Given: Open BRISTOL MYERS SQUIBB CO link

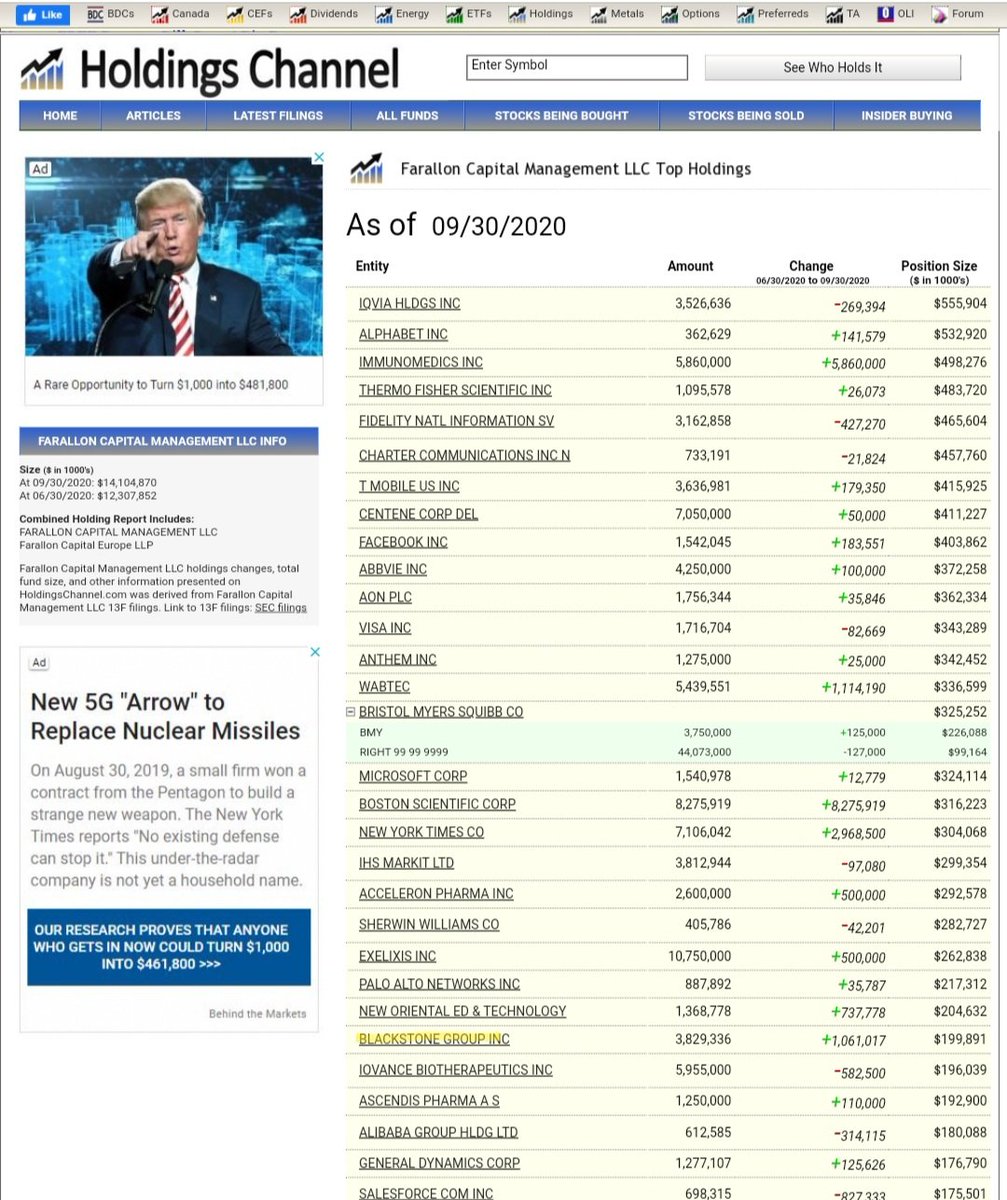Looking at the screenshot, I should coord(441,712).
